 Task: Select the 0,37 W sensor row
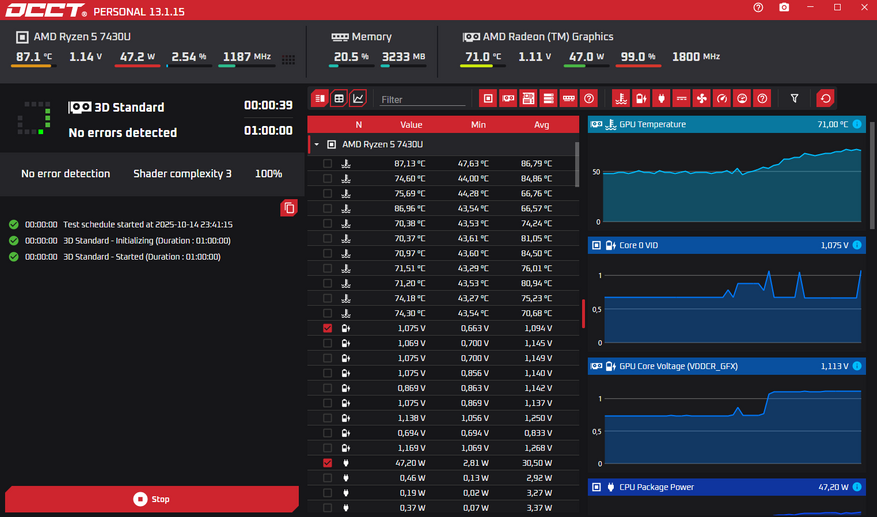pyautogui.click(x=443, y=508)
